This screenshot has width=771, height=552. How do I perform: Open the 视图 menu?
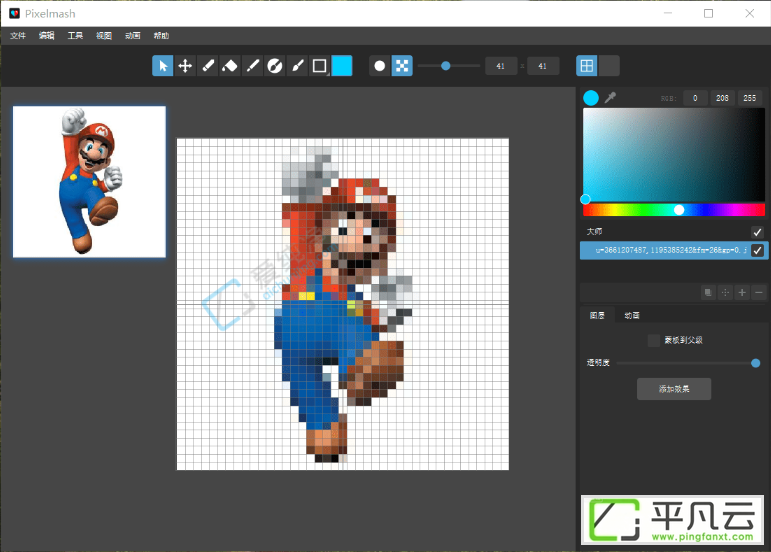104,35
